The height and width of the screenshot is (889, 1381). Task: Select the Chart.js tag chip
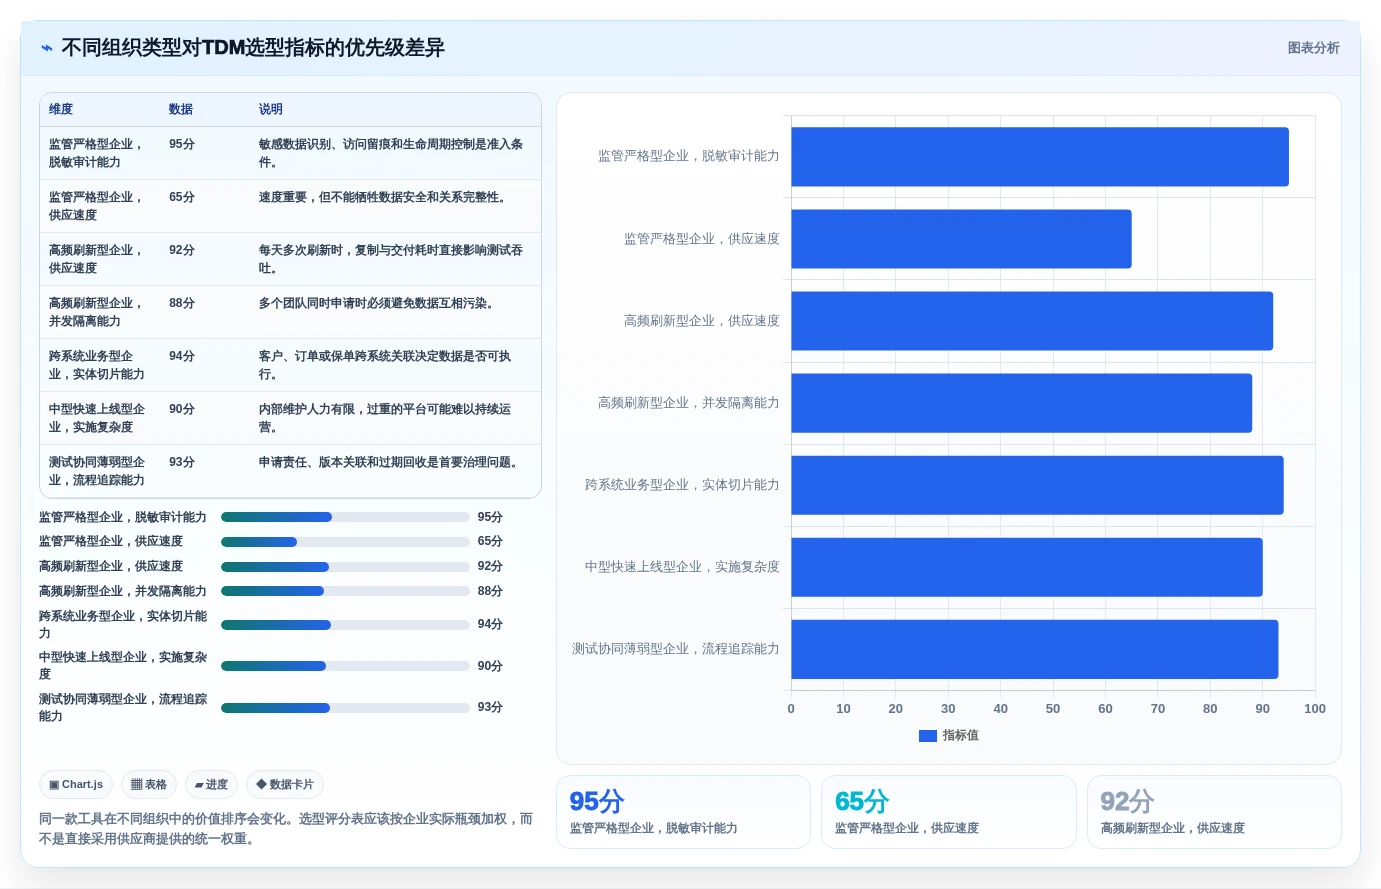[76, 785]
